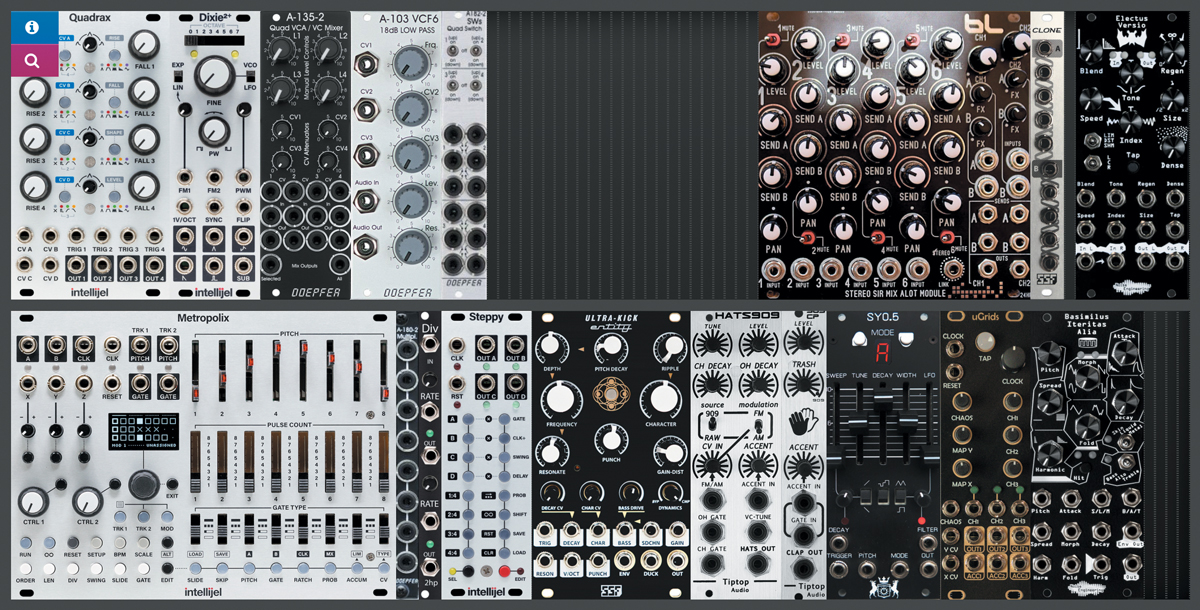The image size is (1200, 610).
Task: Click SY0.5 TUNE fader
Action: pyautogui.click(x=860, y=425)
